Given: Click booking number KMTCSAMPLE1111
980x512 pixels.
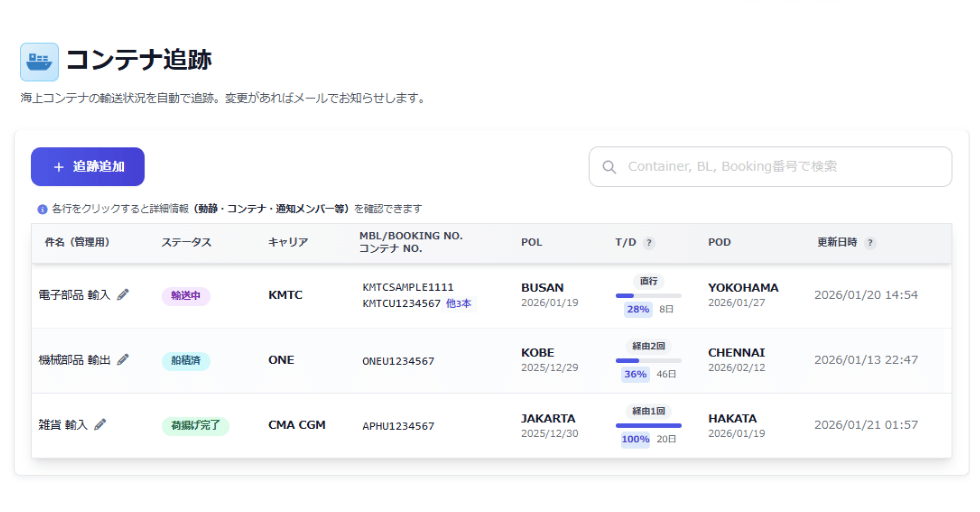Looking at the screenshot, I should [408, 288].
